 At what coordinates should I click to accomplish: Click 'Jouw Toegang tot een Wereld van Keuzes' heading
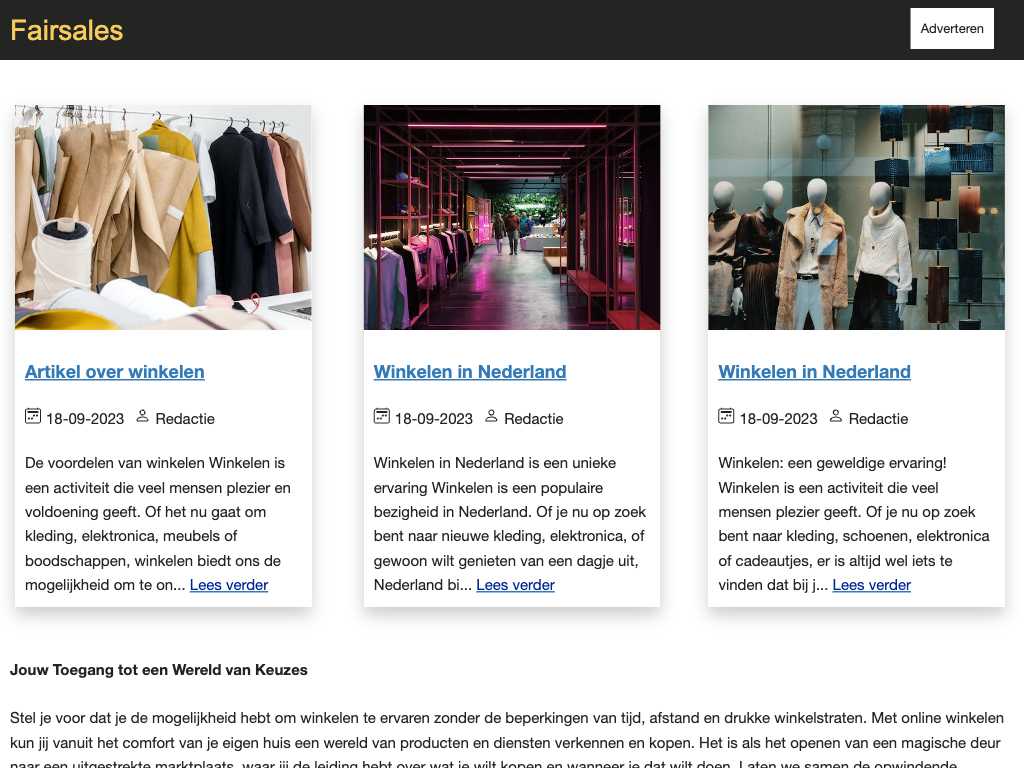tap(159, 670)
